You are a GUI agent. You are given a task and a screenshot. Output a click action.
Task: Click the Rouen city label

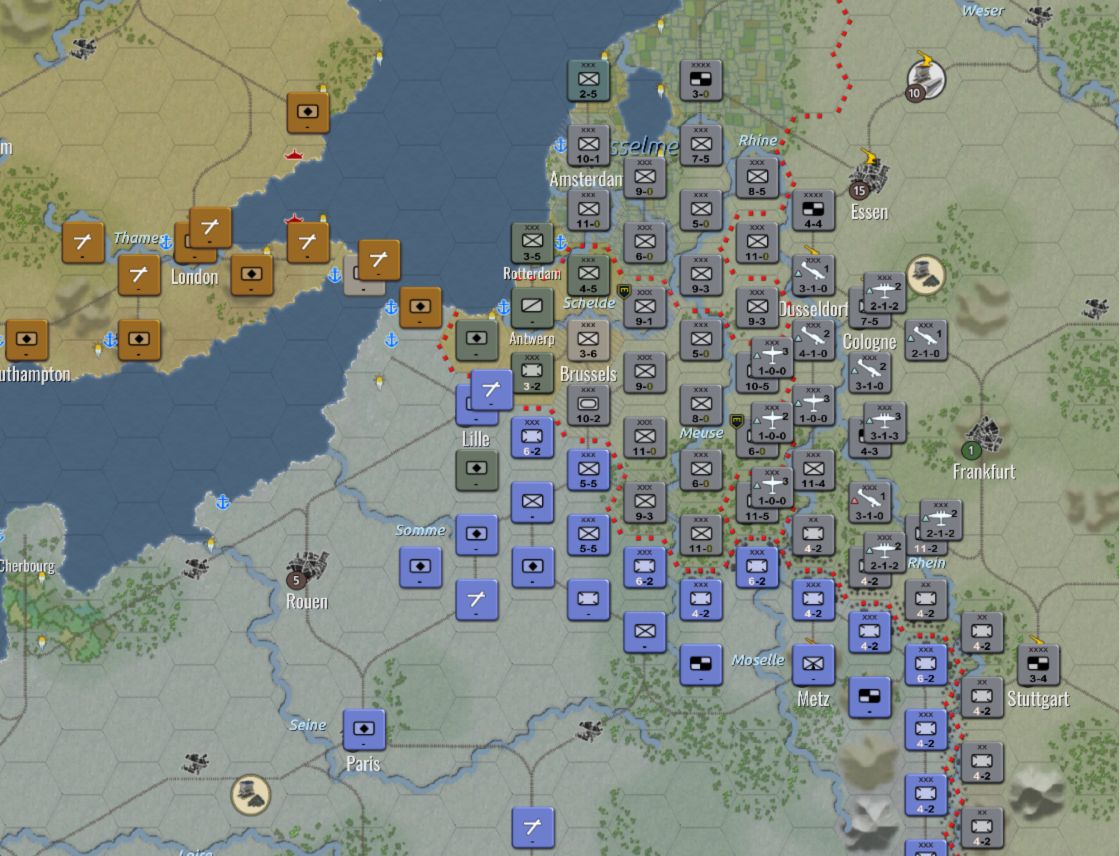[307, 601]
